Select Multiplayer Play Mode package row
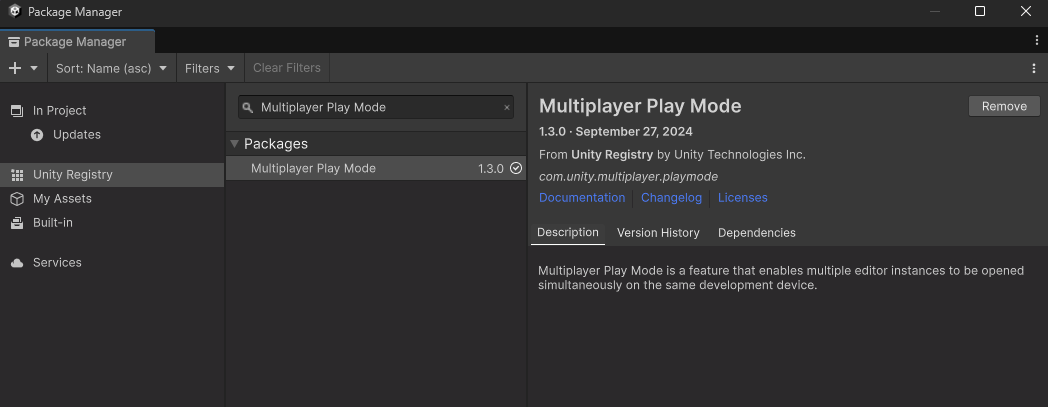1048x407 pixels. coord(376,168)
